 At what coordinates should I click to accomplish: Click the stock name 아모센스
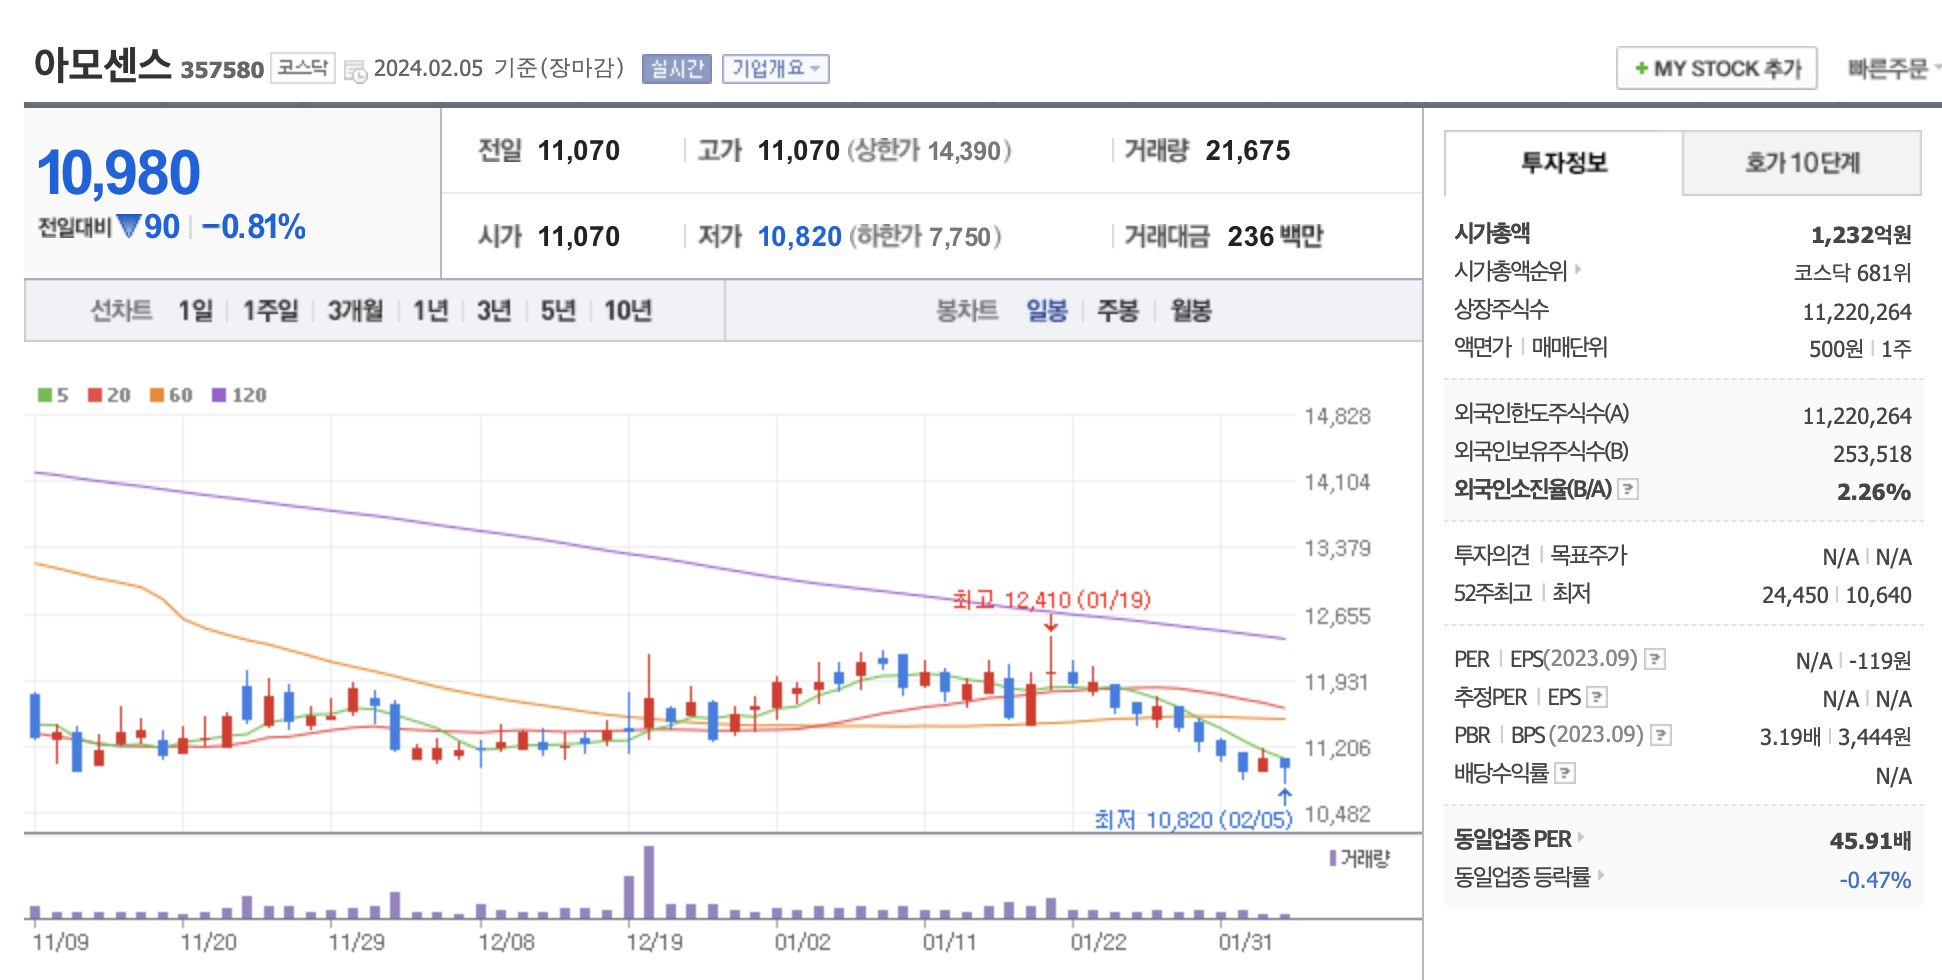(x=103, y=64)
